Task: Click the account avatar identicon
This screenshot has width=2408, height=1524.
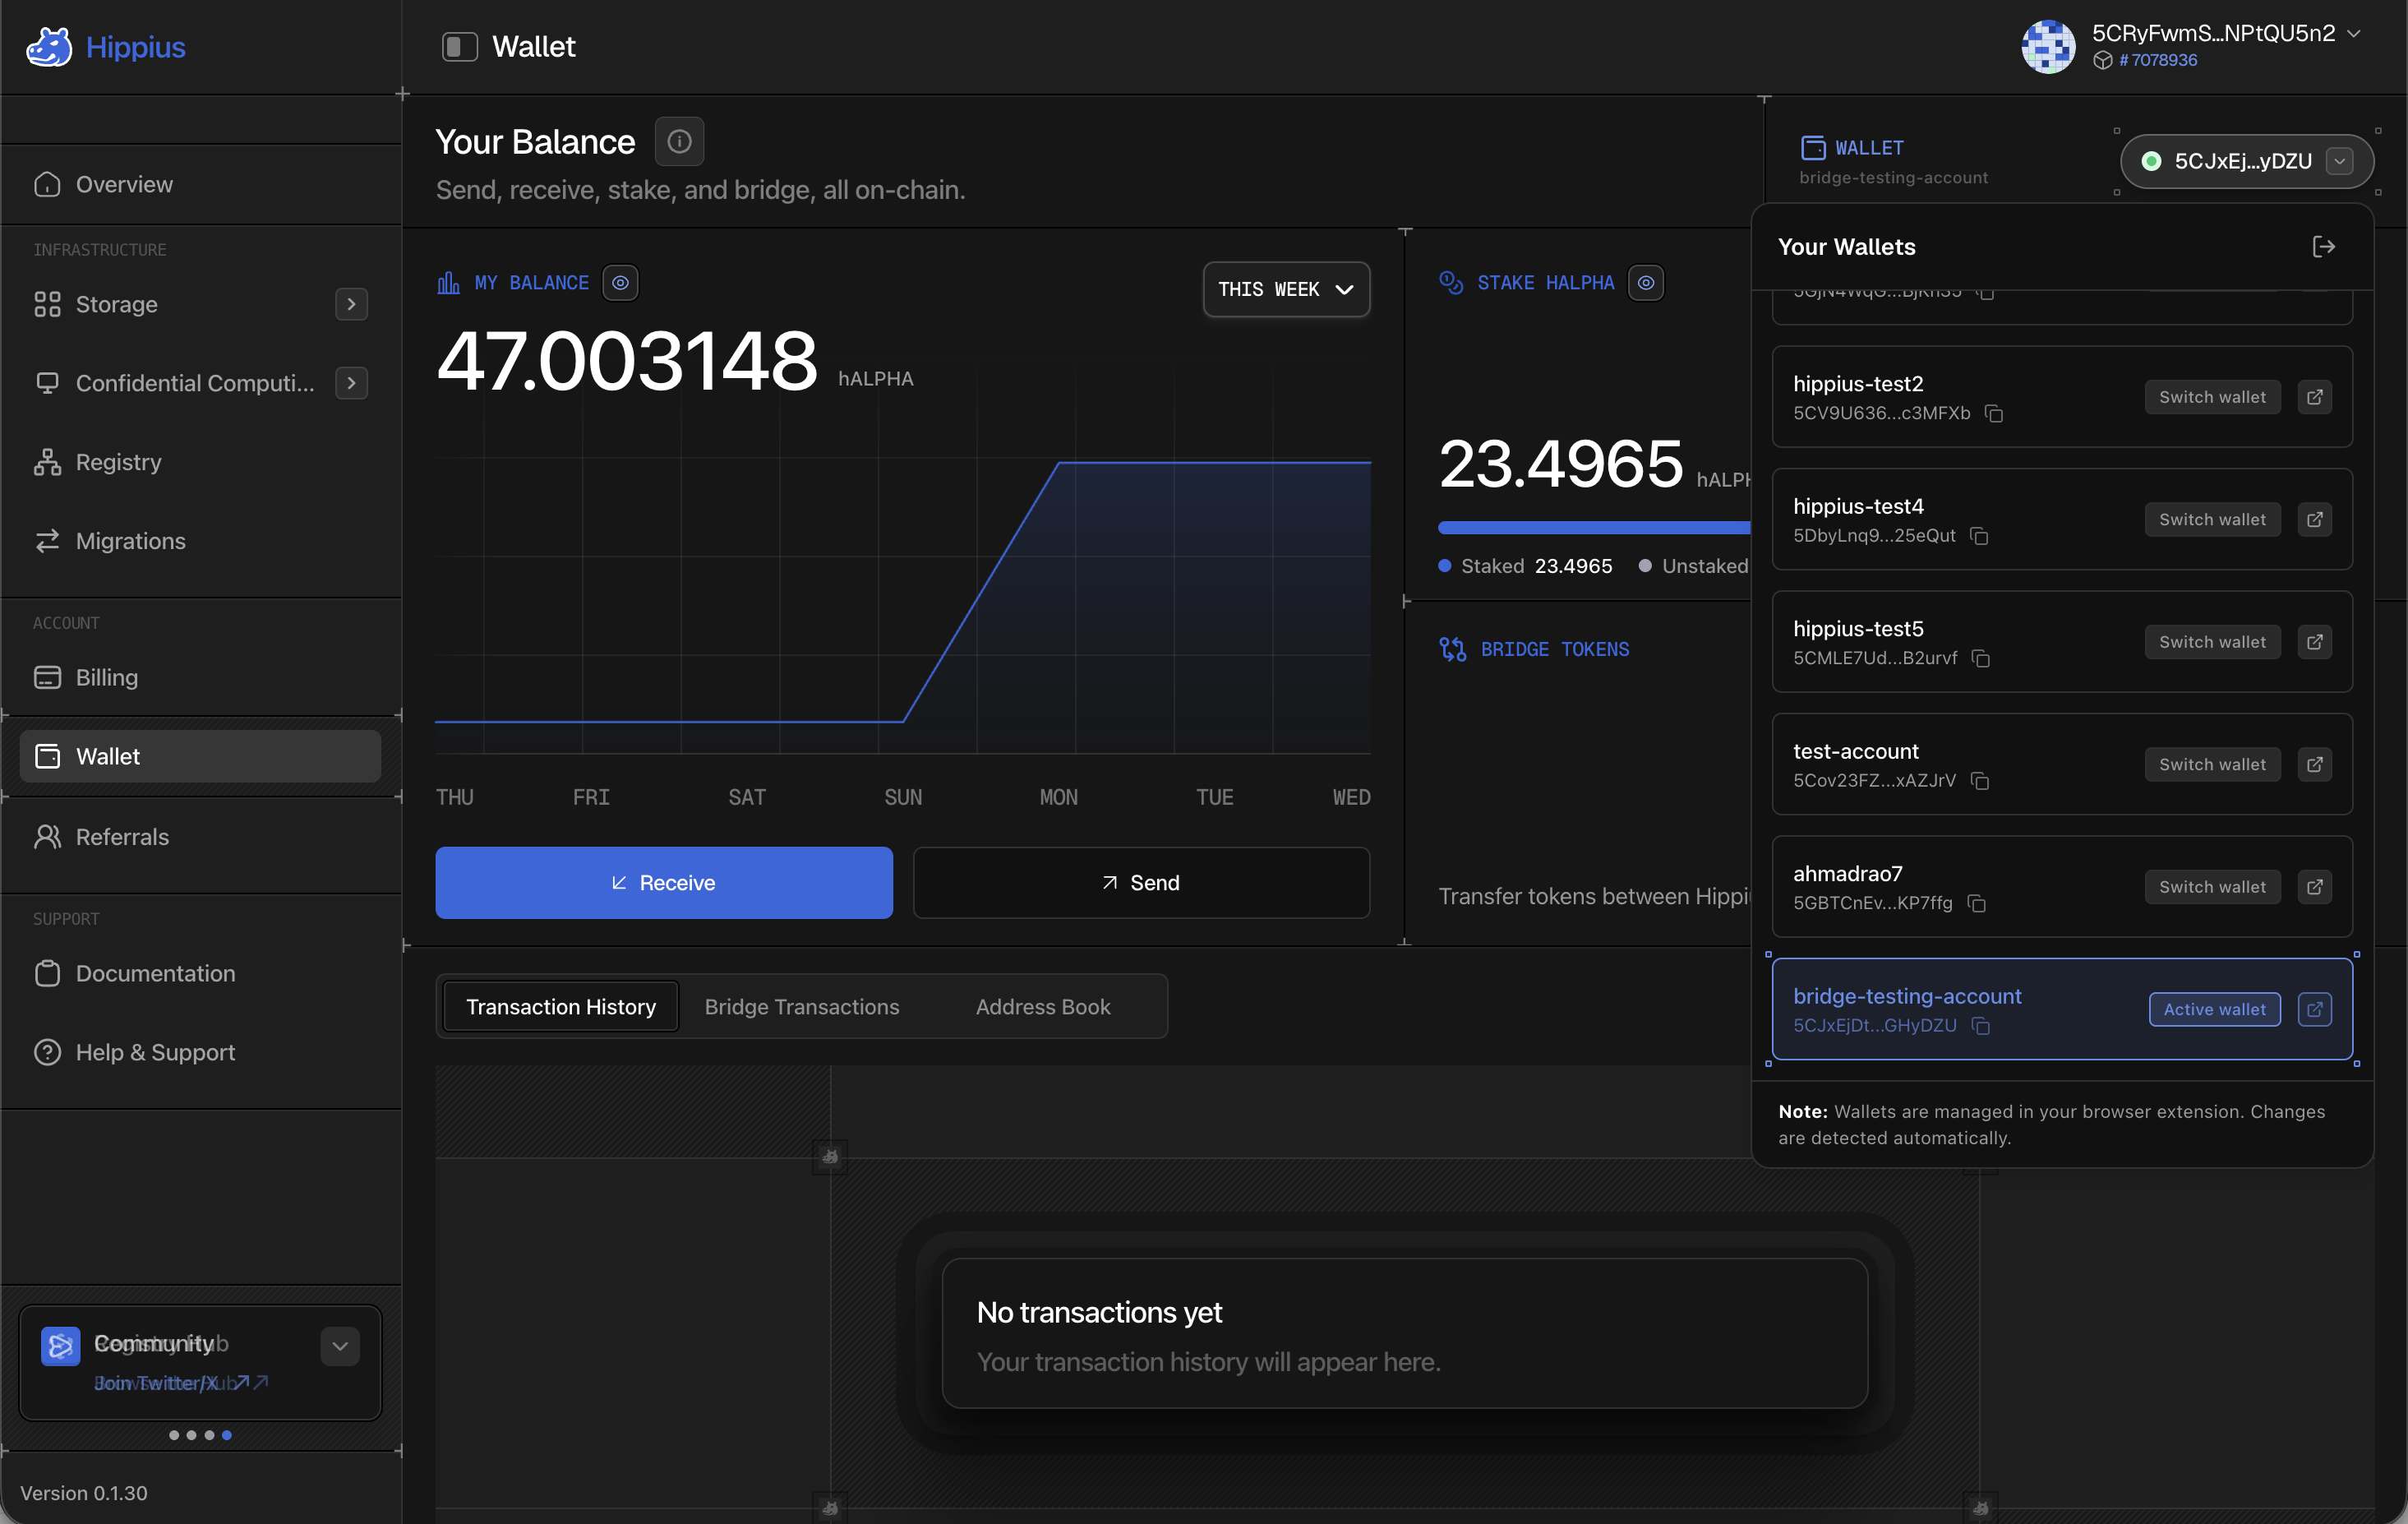Action: (2049, 46)
